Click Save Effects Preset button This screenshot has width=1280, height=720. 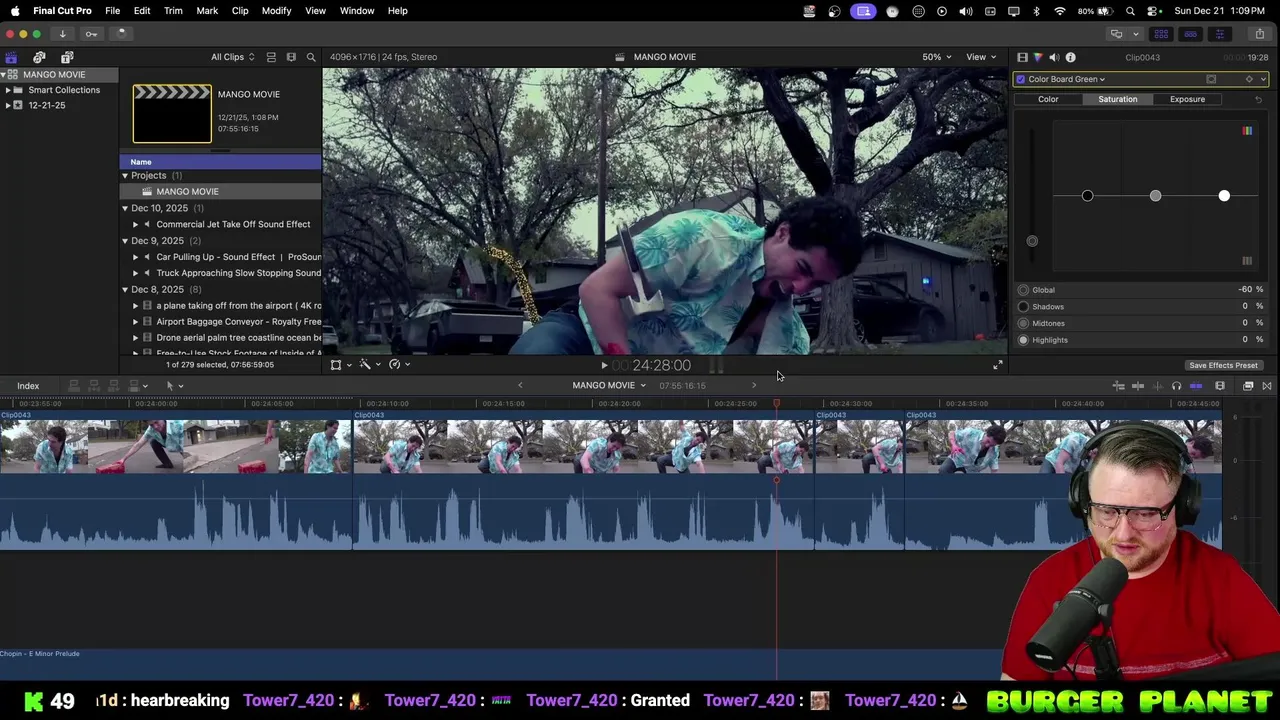tap(1223, 366)
